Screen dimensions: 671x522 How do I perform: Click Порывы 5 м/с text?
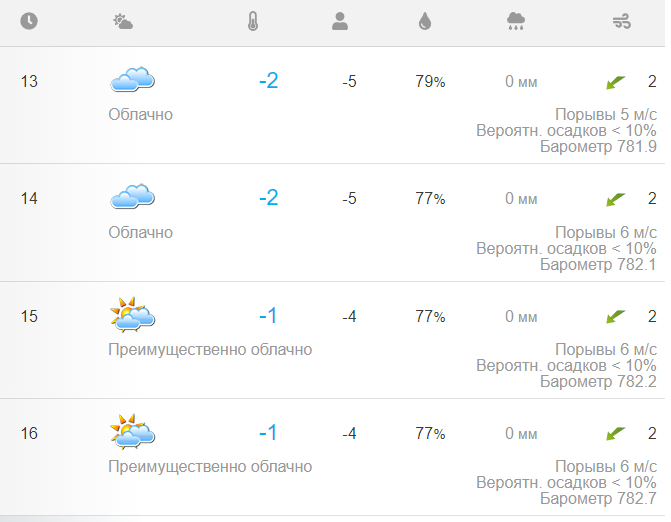606,114
